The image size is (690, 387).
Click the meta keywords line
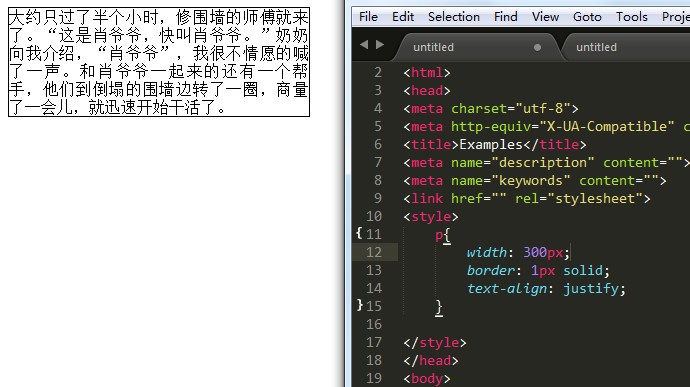[x=535, y=181]
